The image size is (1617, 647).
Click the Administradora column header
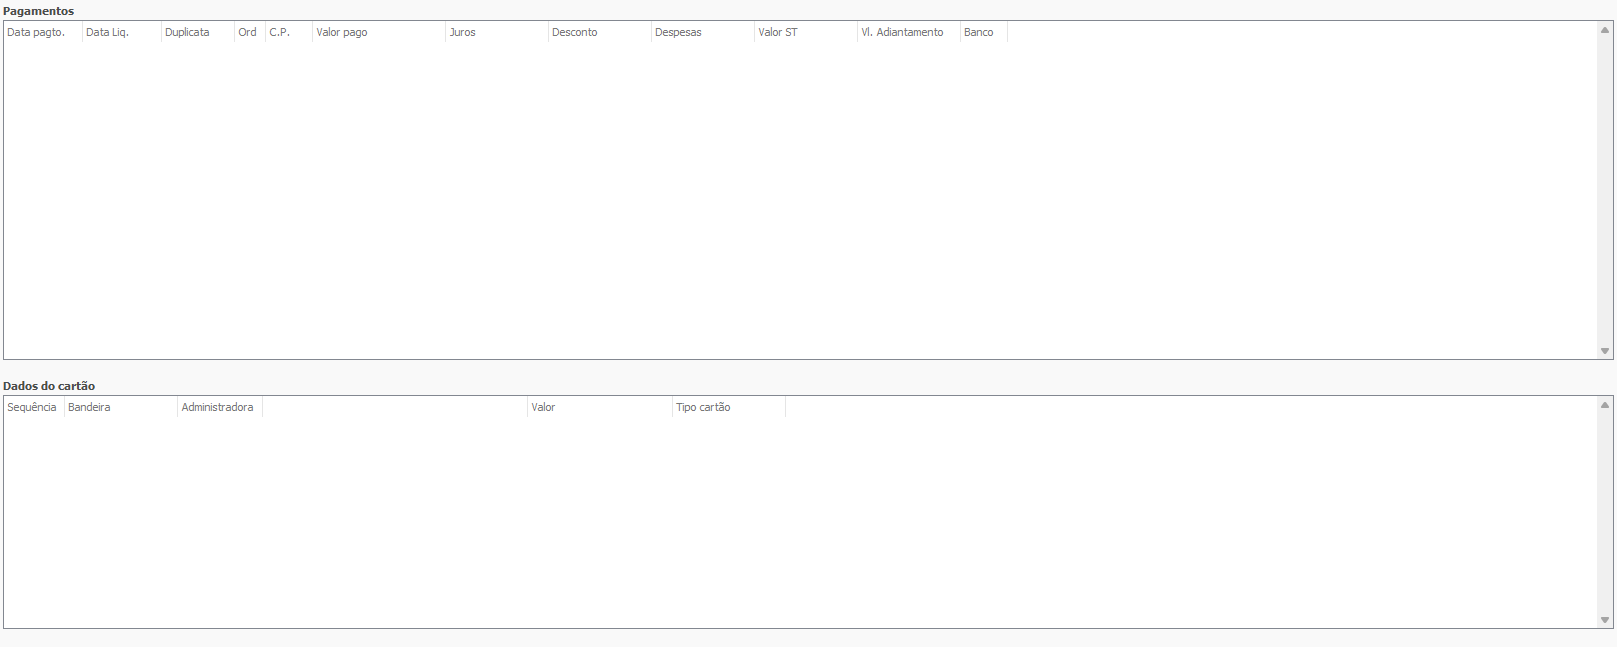pyautogui.click(x=218, y=407)
